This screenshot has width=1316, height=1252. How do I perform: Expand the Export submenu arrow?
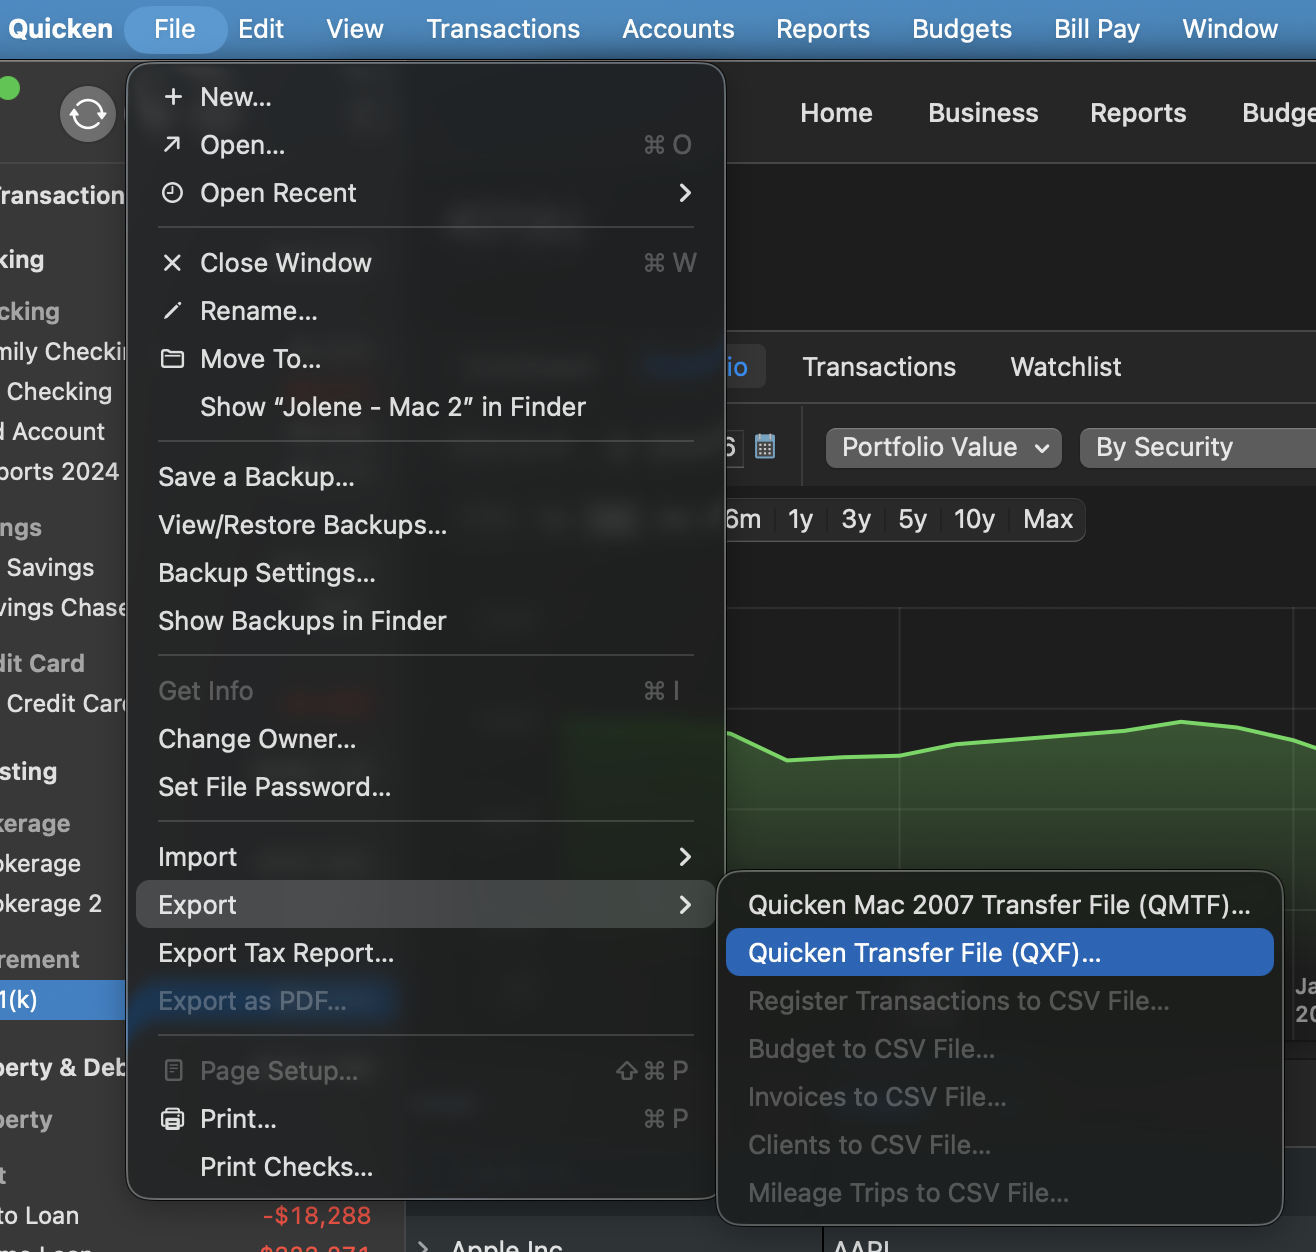point(685,904)
